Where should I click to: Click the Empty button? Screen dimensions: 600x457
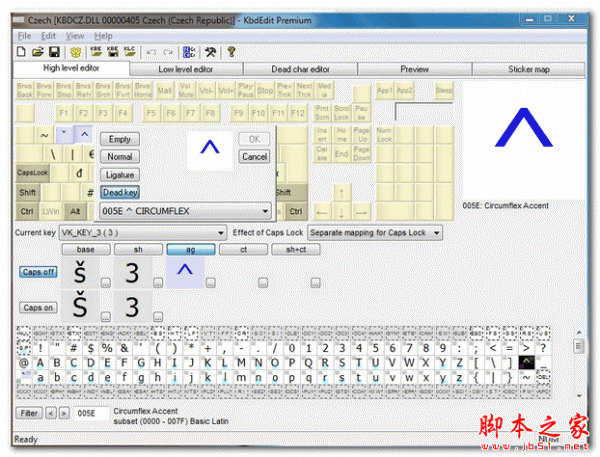coord(120,139)
